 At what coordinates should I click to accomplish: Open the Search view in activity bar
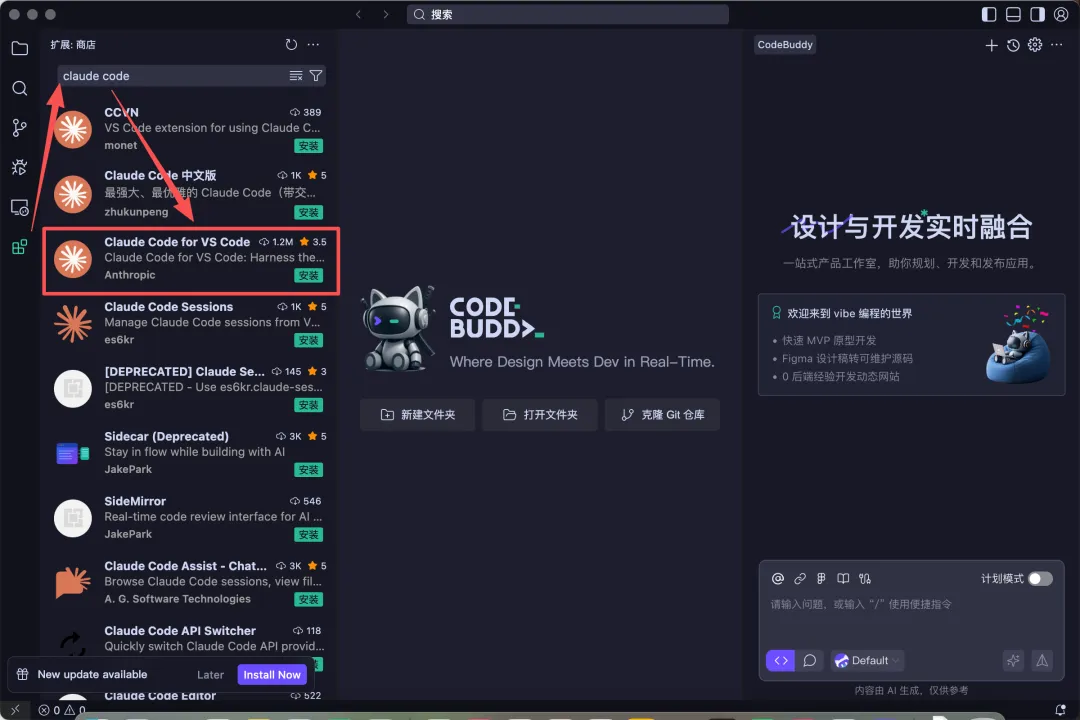tap(19, 88)
